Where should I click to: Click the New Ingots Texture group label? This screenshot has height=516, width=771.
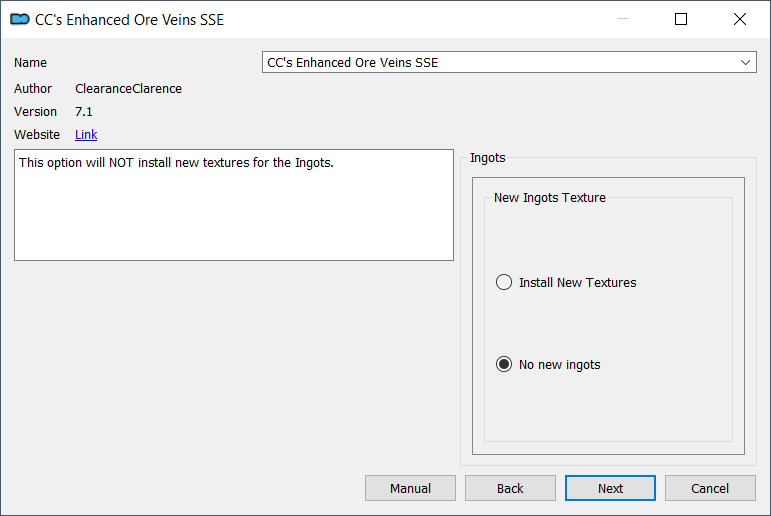click(x=550, y=198)
